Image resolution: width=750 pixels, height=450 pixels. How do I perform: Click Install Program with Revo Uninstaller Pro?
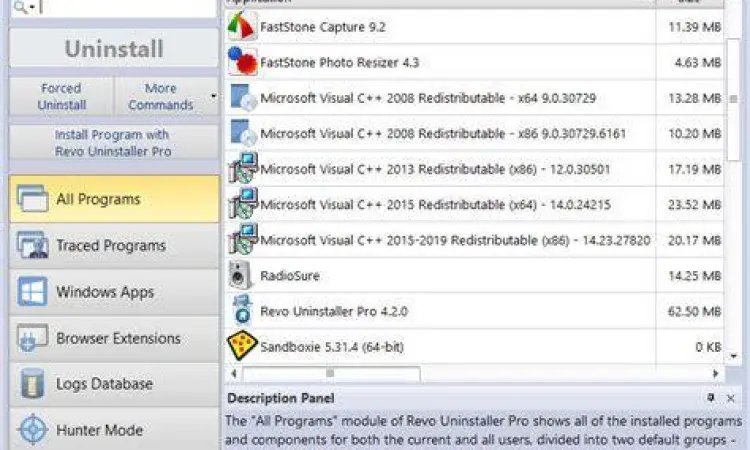(114, 143)
